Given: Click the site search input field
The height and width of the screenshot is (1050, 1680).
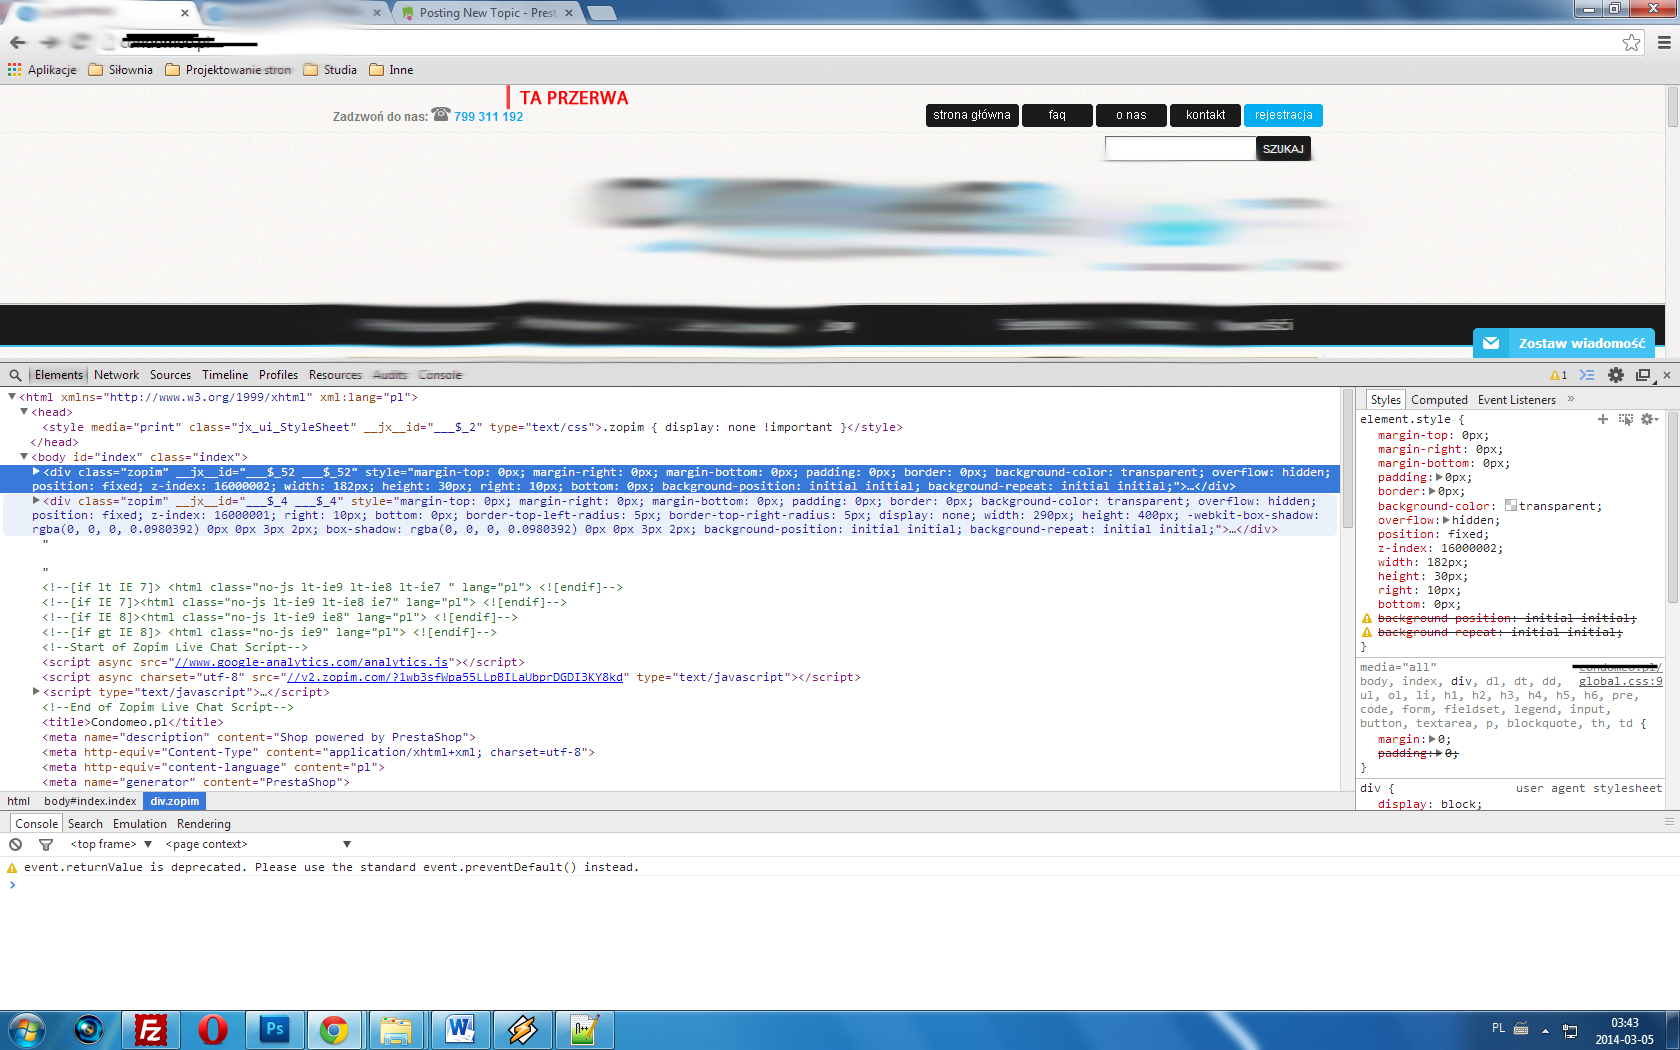Looking at the screenshot, I should [x=1180, y=149].
